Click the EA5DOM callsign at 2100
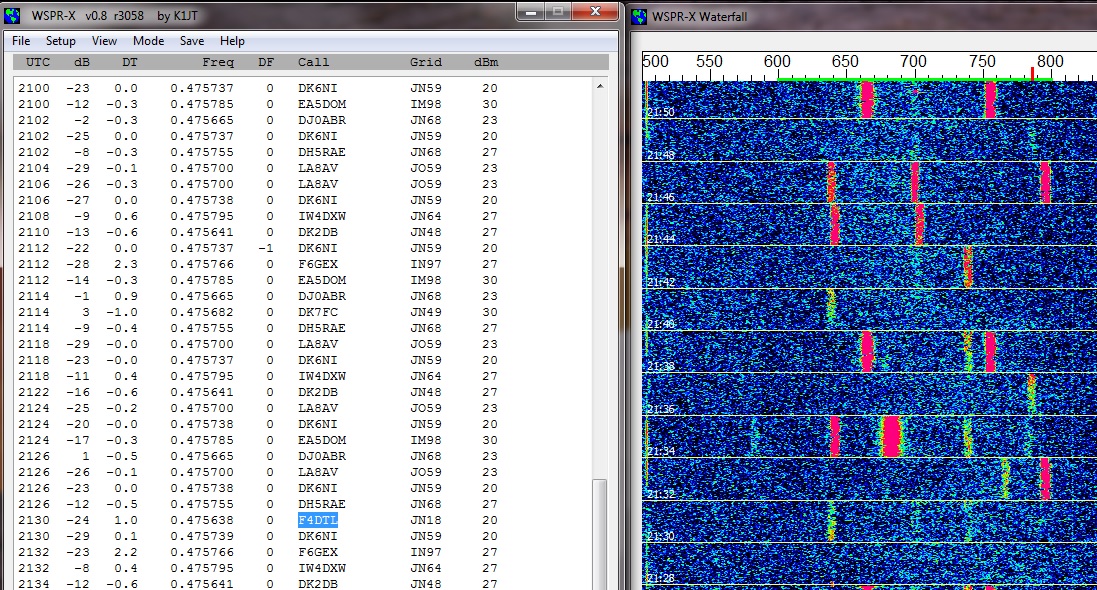1097x590 pixels. [322, 104]
